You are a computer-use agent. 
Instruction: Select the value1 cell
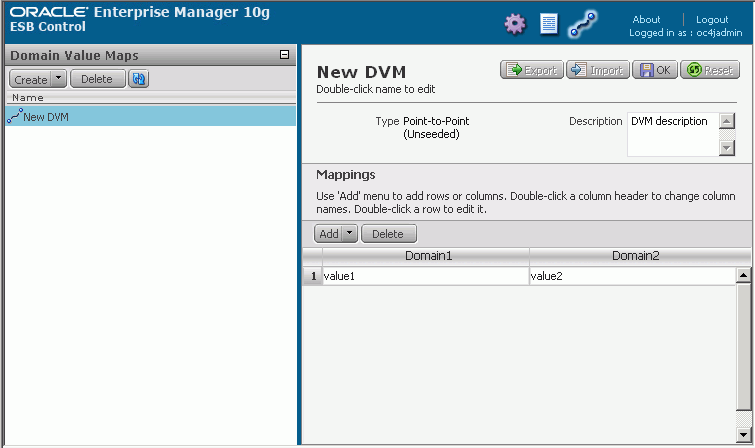click(426, 276)
